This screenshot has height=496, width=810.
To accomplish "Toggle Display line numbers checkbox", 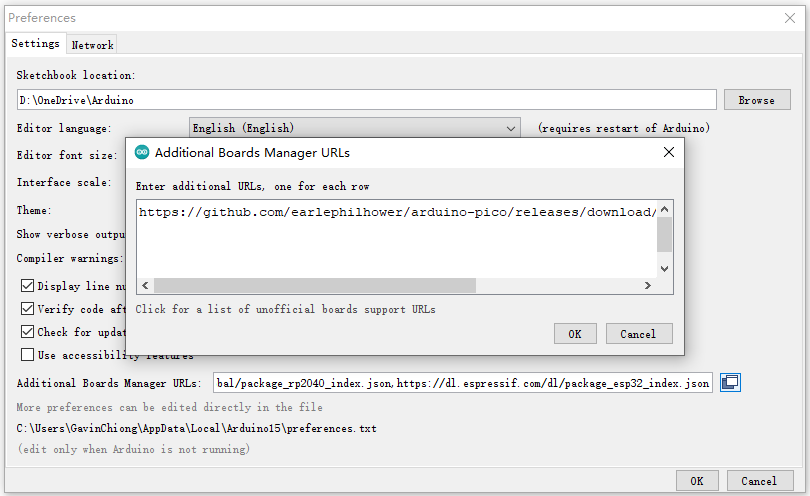I will pyautogui.click(x=27, y=286).
